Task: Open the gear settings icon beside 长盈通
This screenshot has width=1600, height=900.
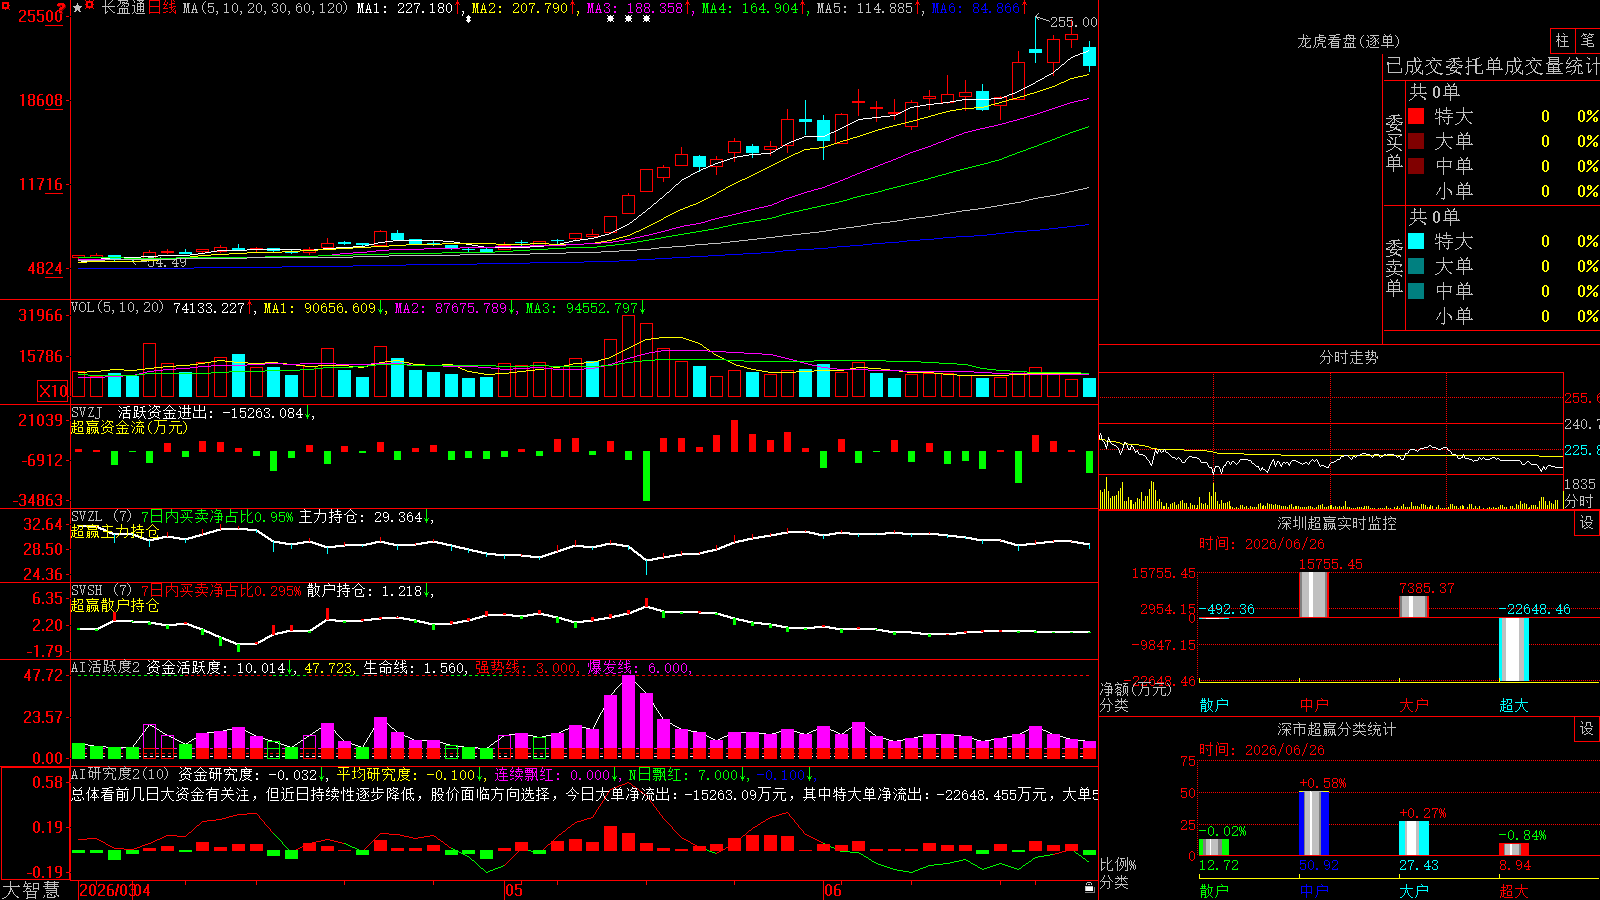Action: [x=90, y=7]
